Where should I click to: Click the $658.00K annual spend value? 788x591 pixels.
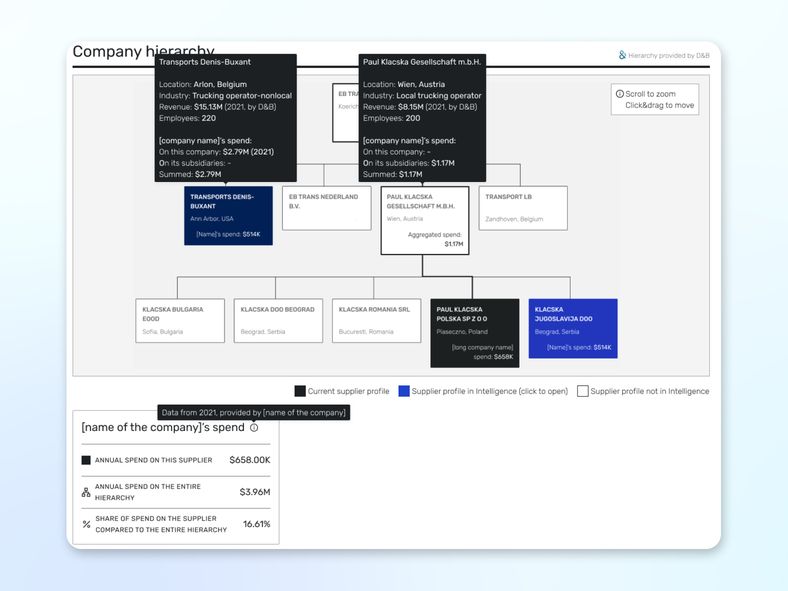pos(250,460)
